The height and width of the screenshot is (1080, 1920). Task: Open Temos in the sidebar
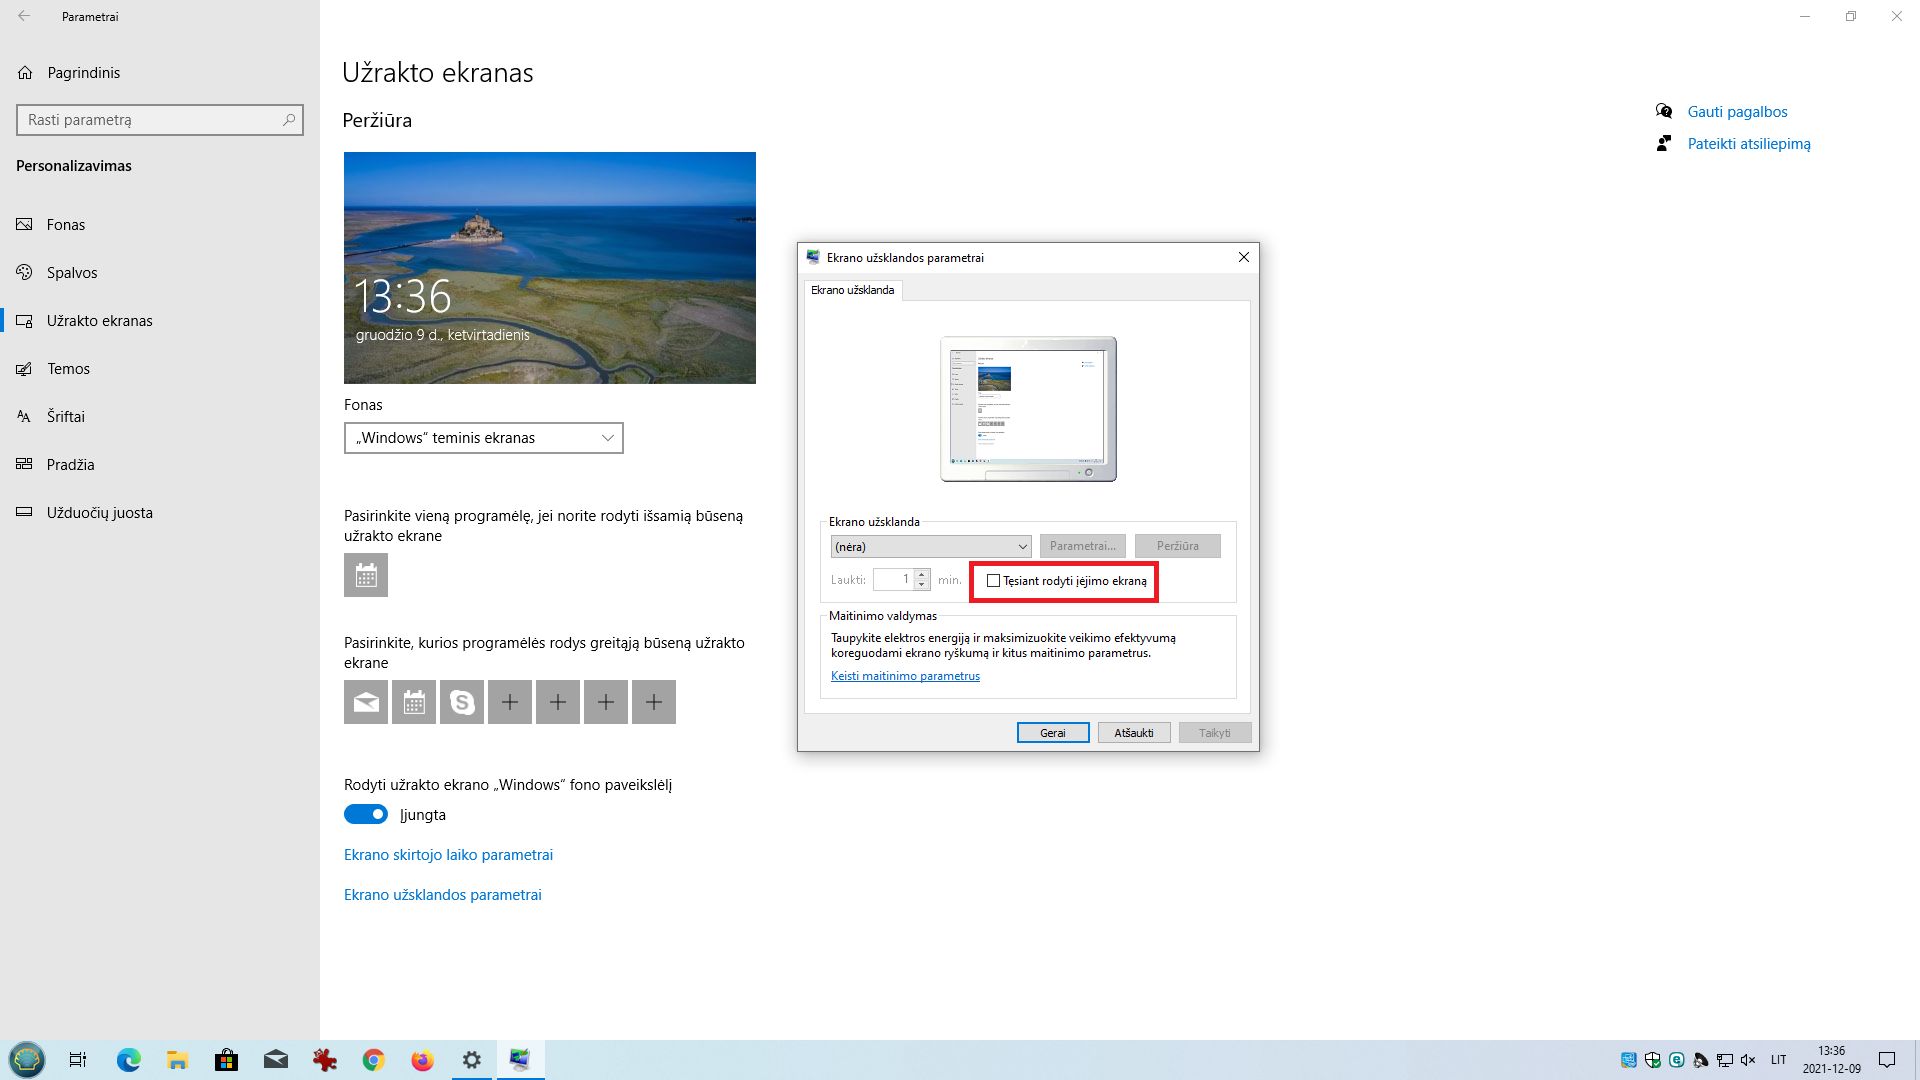point(68,369)
